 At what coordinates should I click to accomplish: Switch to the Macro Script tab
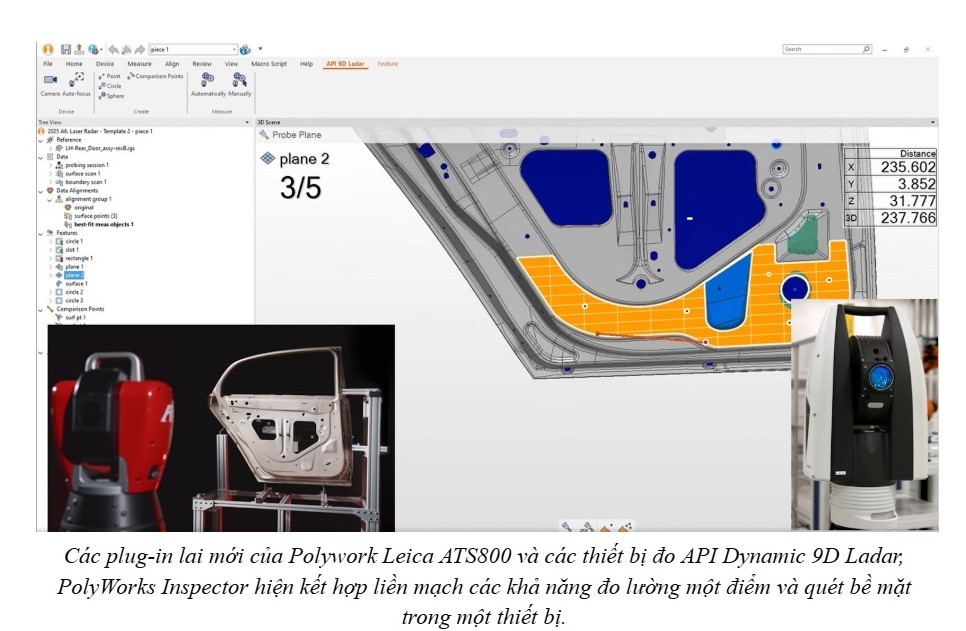coord(268,64)
